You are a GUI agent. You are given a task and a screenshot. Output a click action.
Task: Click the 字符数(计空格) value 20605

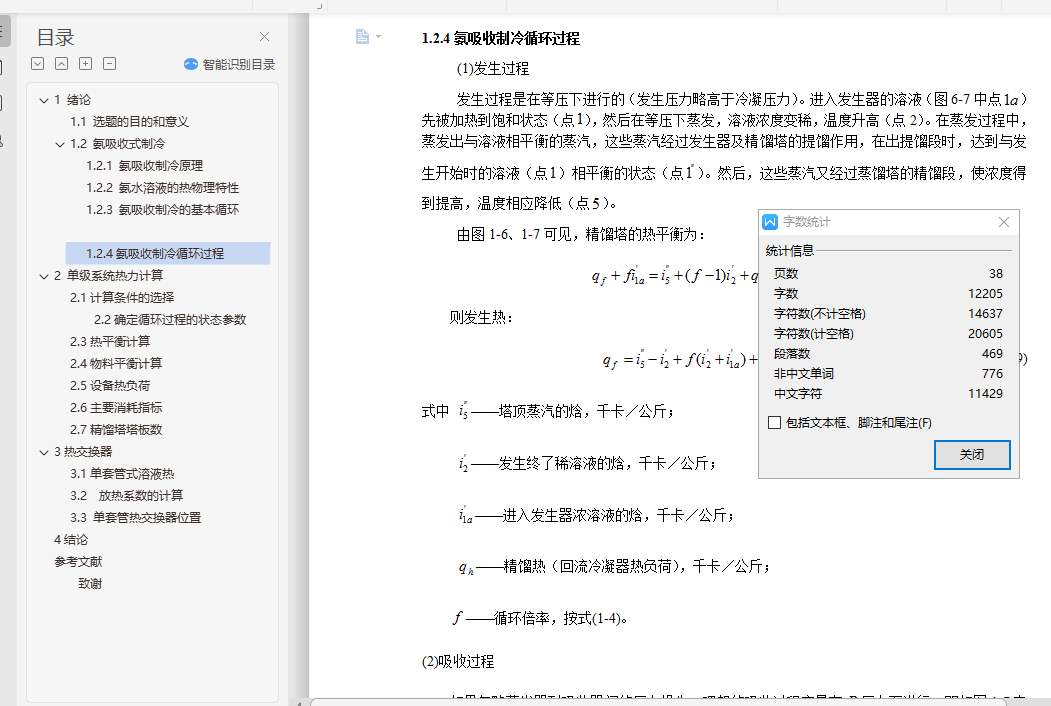click(985, 334)
